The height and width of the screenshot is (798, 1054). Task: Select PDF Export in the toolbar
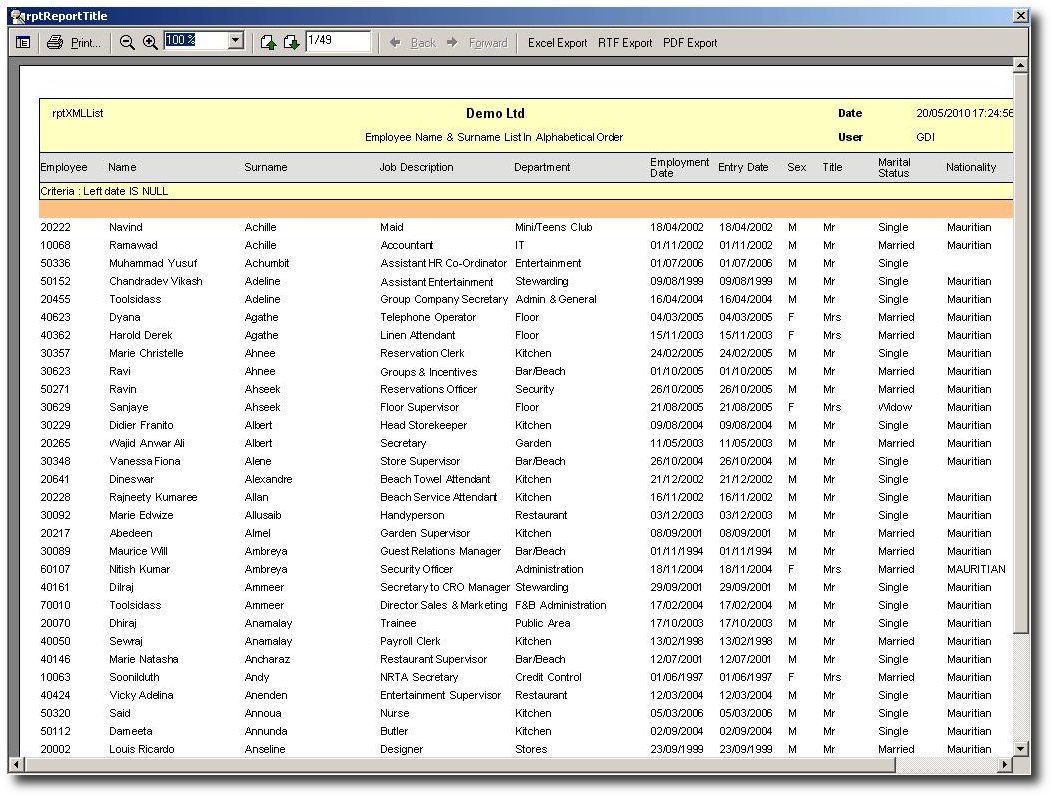tap(690, 43)
